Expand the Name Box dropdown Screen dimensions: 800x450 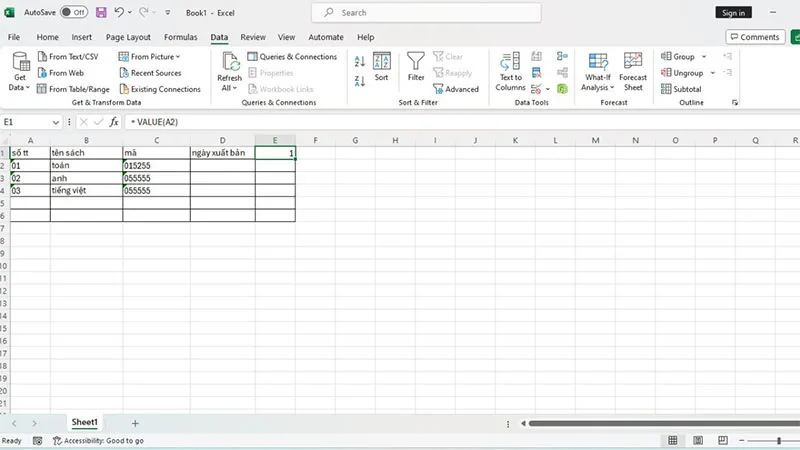(x=56, y=122)
